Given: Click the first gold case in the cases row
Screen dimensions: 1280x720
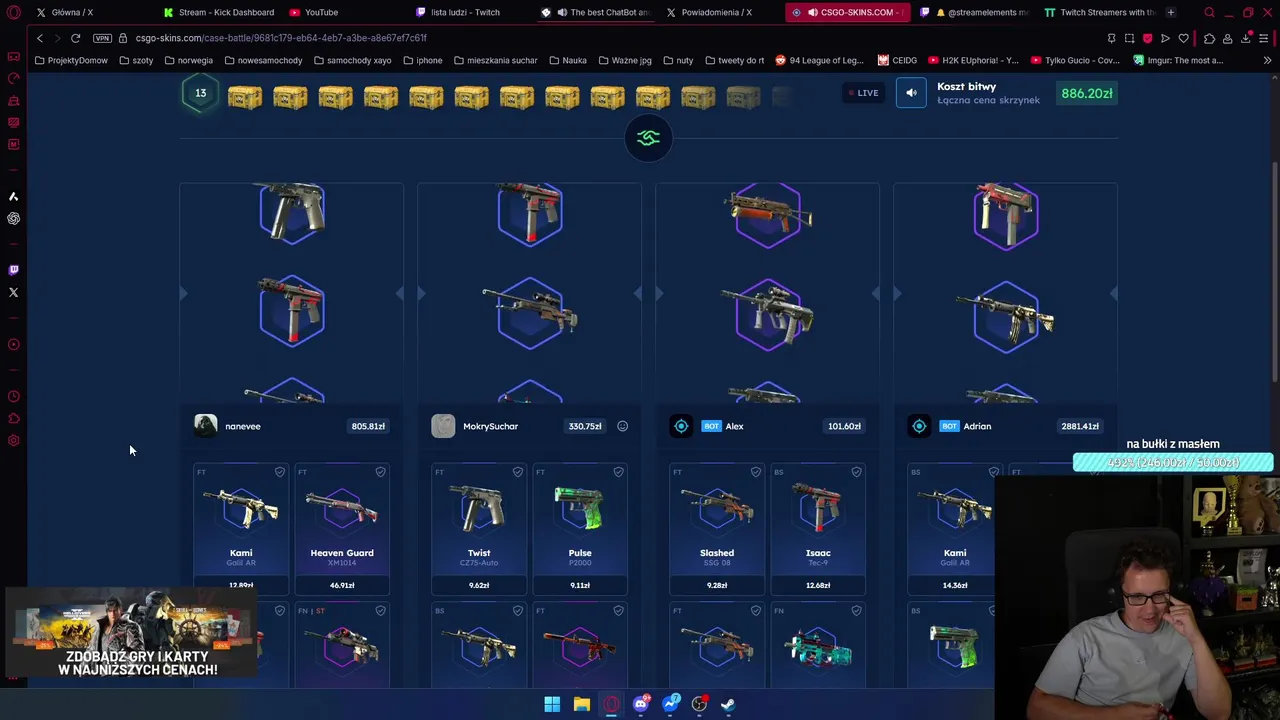Looking at the screenshot, I should pos(245,97).
